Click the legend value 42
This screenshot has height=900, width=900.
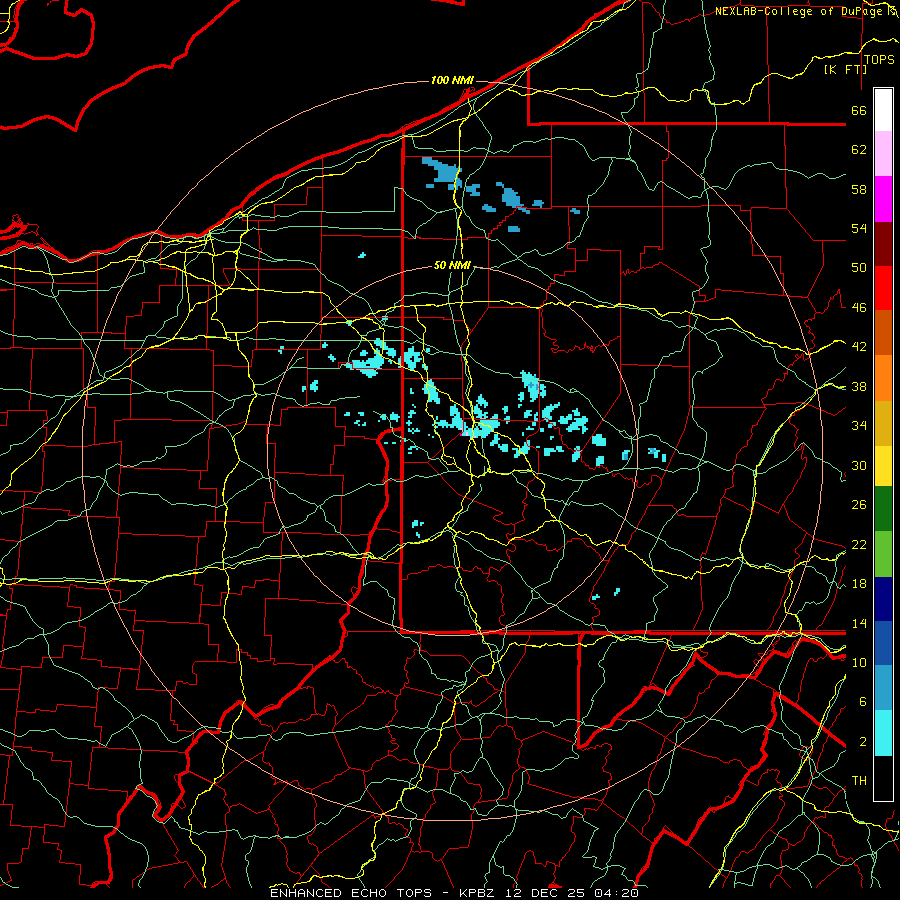pyautogui.click(x=859, y=347)
